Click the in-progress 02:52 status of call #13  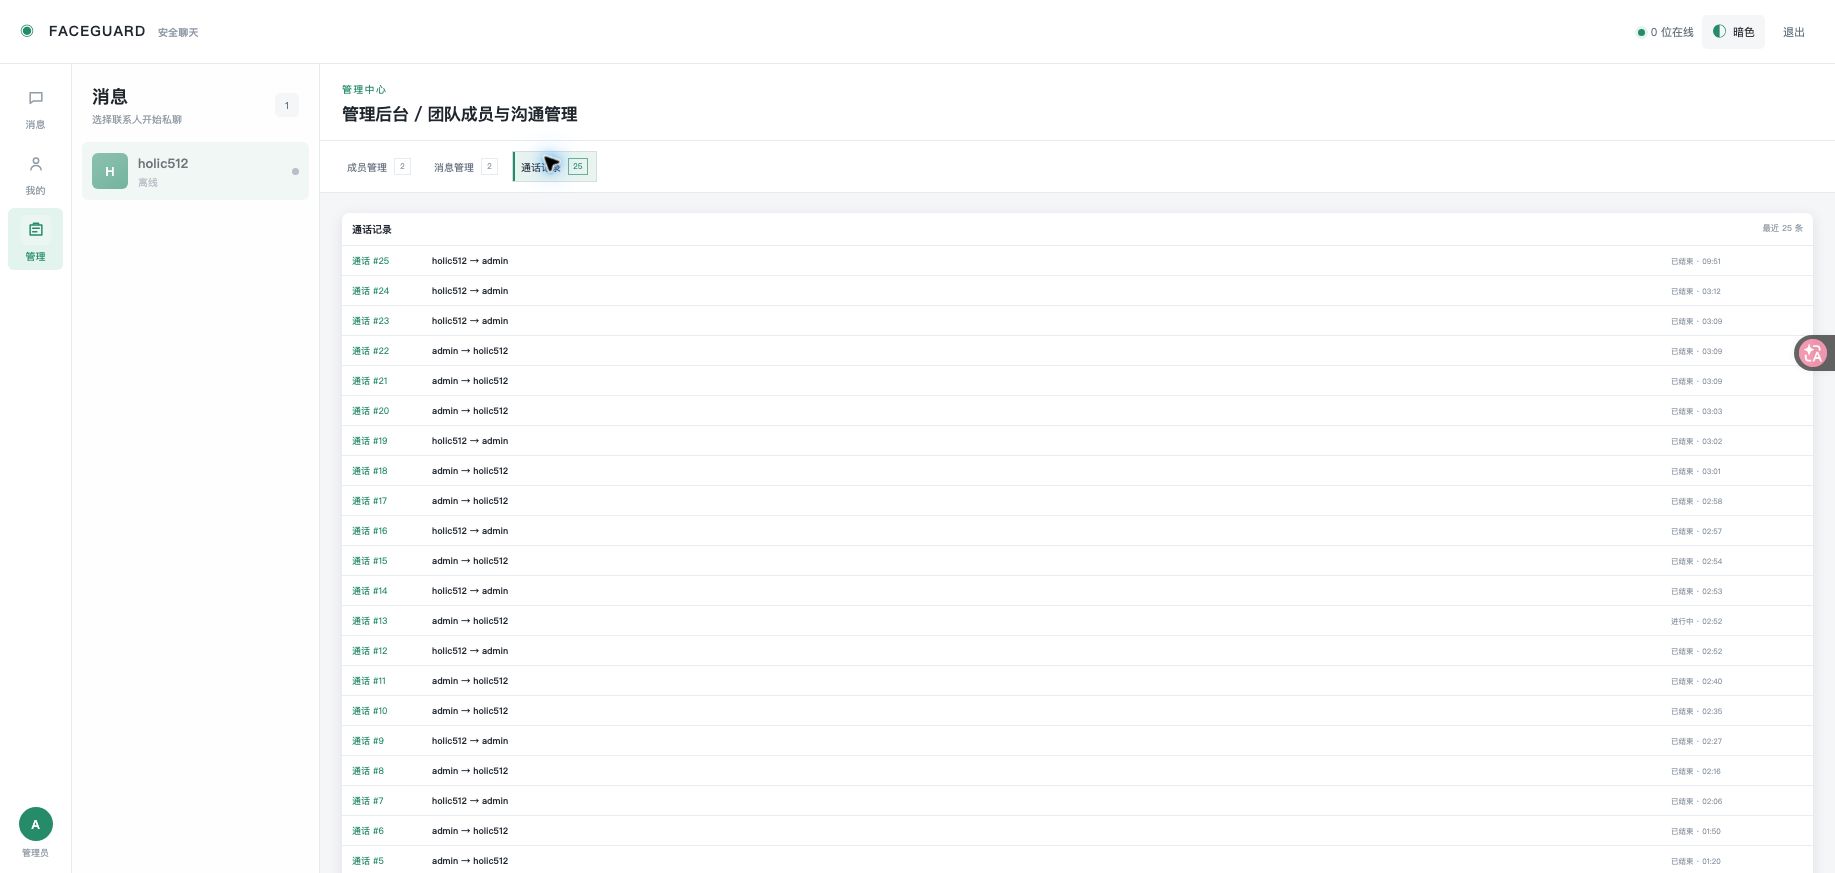1696,622
